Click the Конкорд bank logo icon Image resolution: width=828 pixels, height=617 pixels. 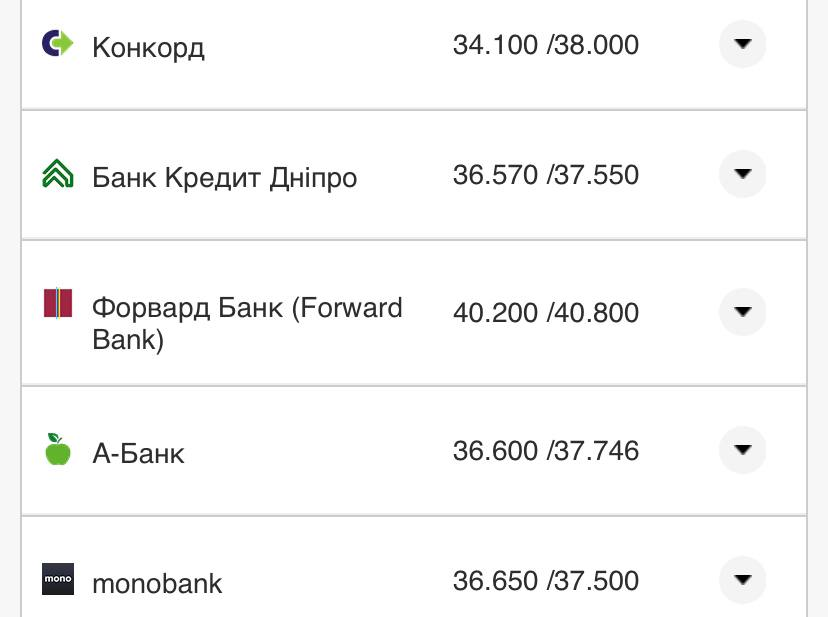pos(59,44)
